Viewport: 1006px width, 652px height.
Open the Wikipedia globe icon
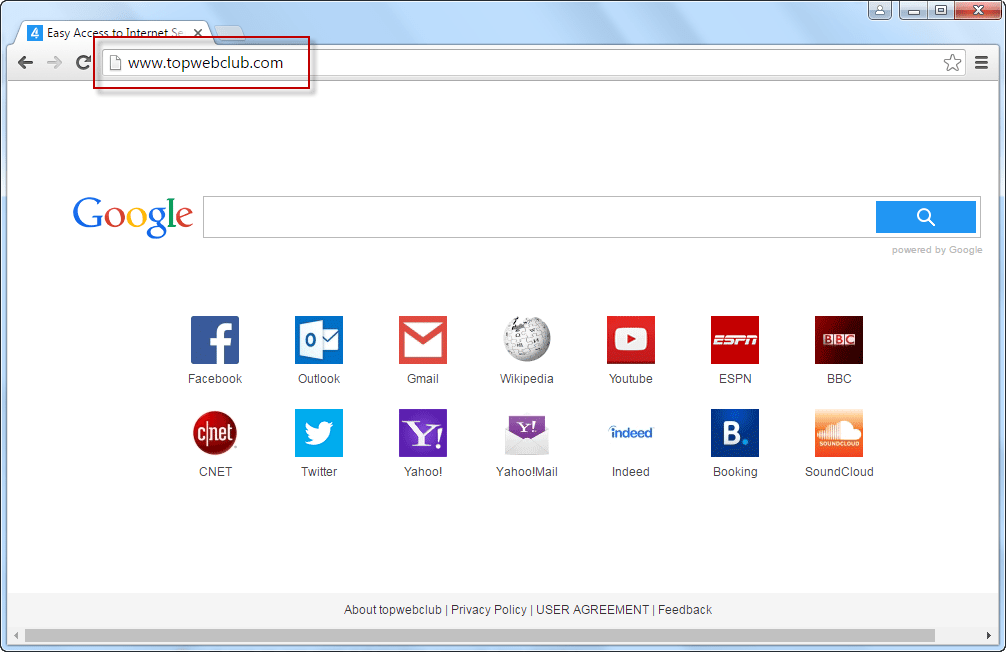coord(527,339)
